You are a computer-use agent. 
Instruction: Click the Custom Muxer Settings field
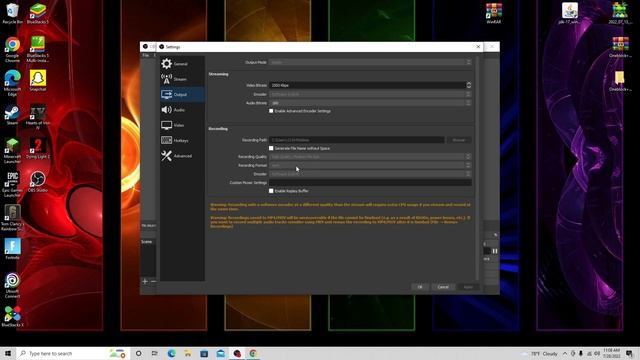(370, 182)
